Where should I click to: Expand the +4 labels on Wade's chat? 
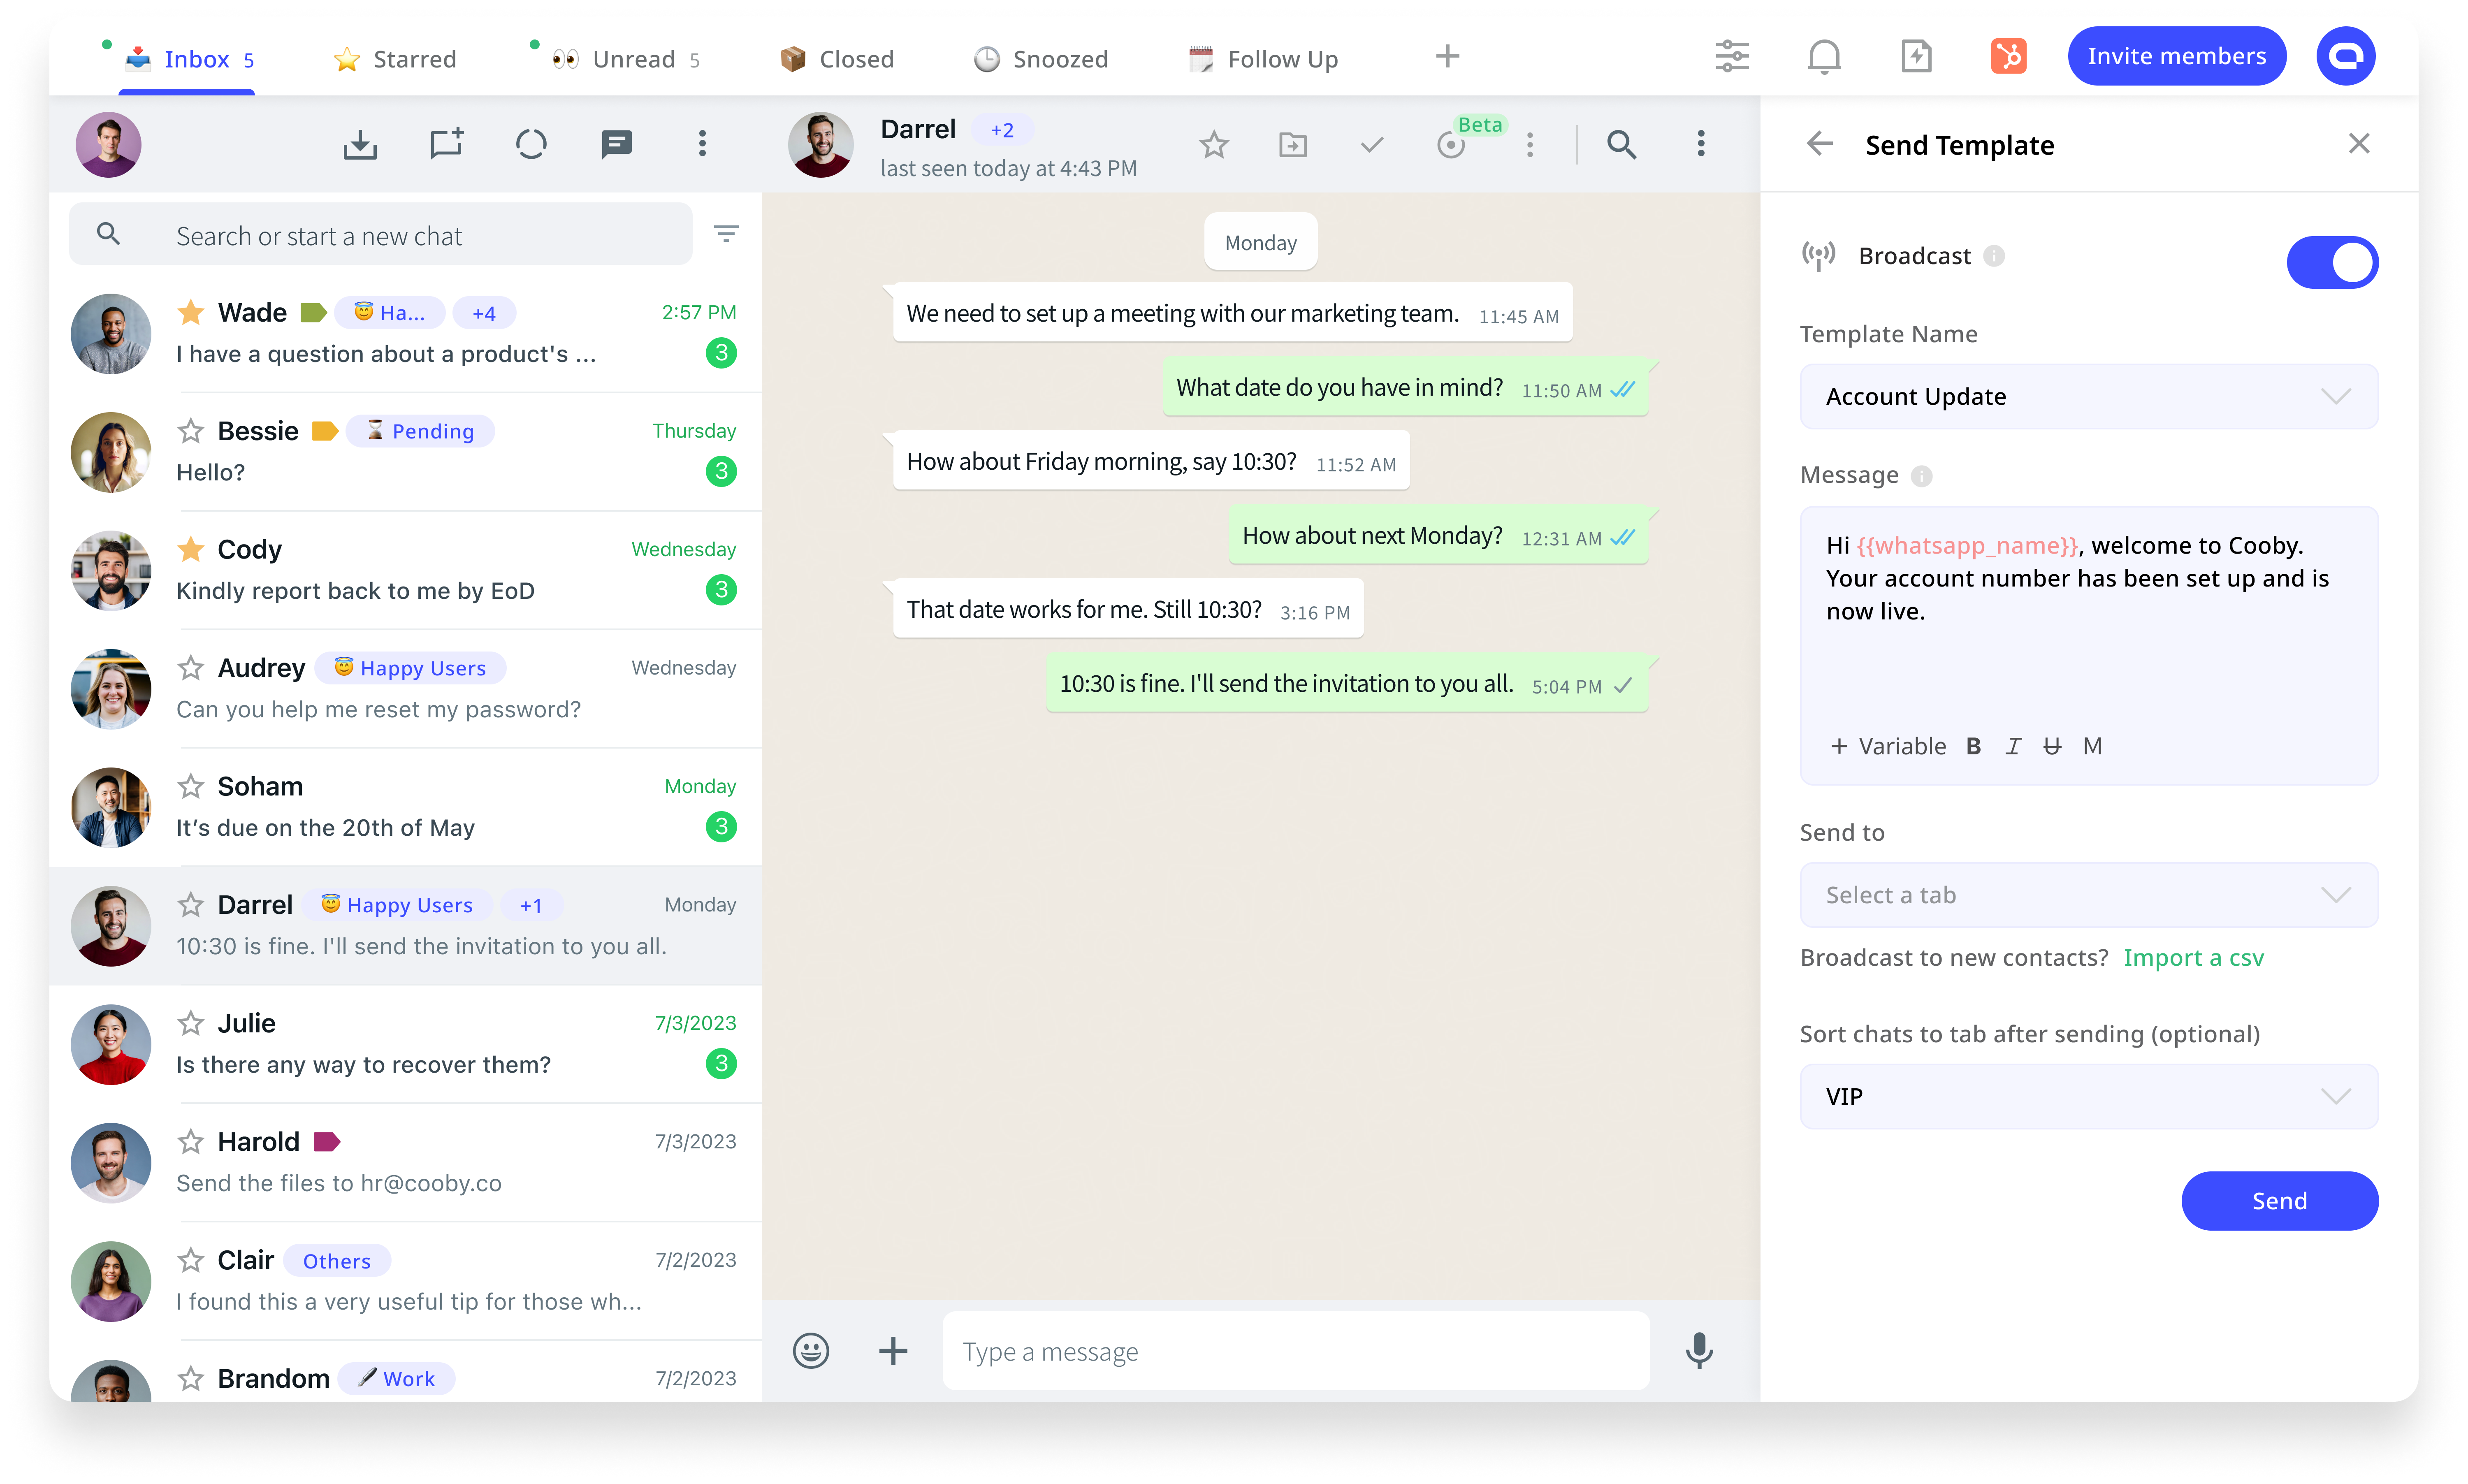[484, 313]
